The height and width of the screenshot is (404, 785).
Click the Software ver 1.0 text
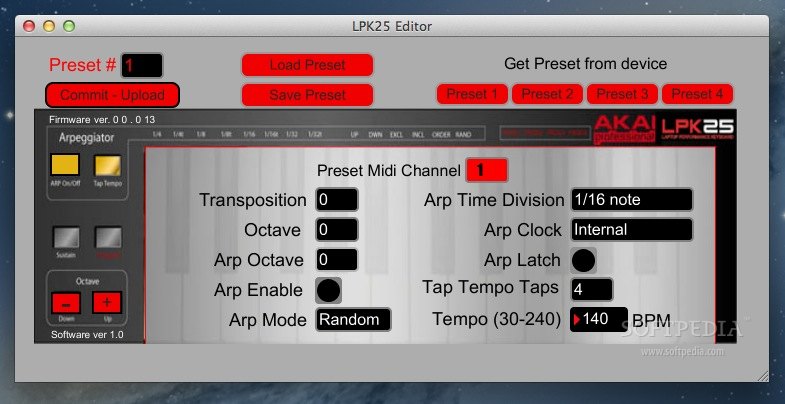click(x=87, y=335)
